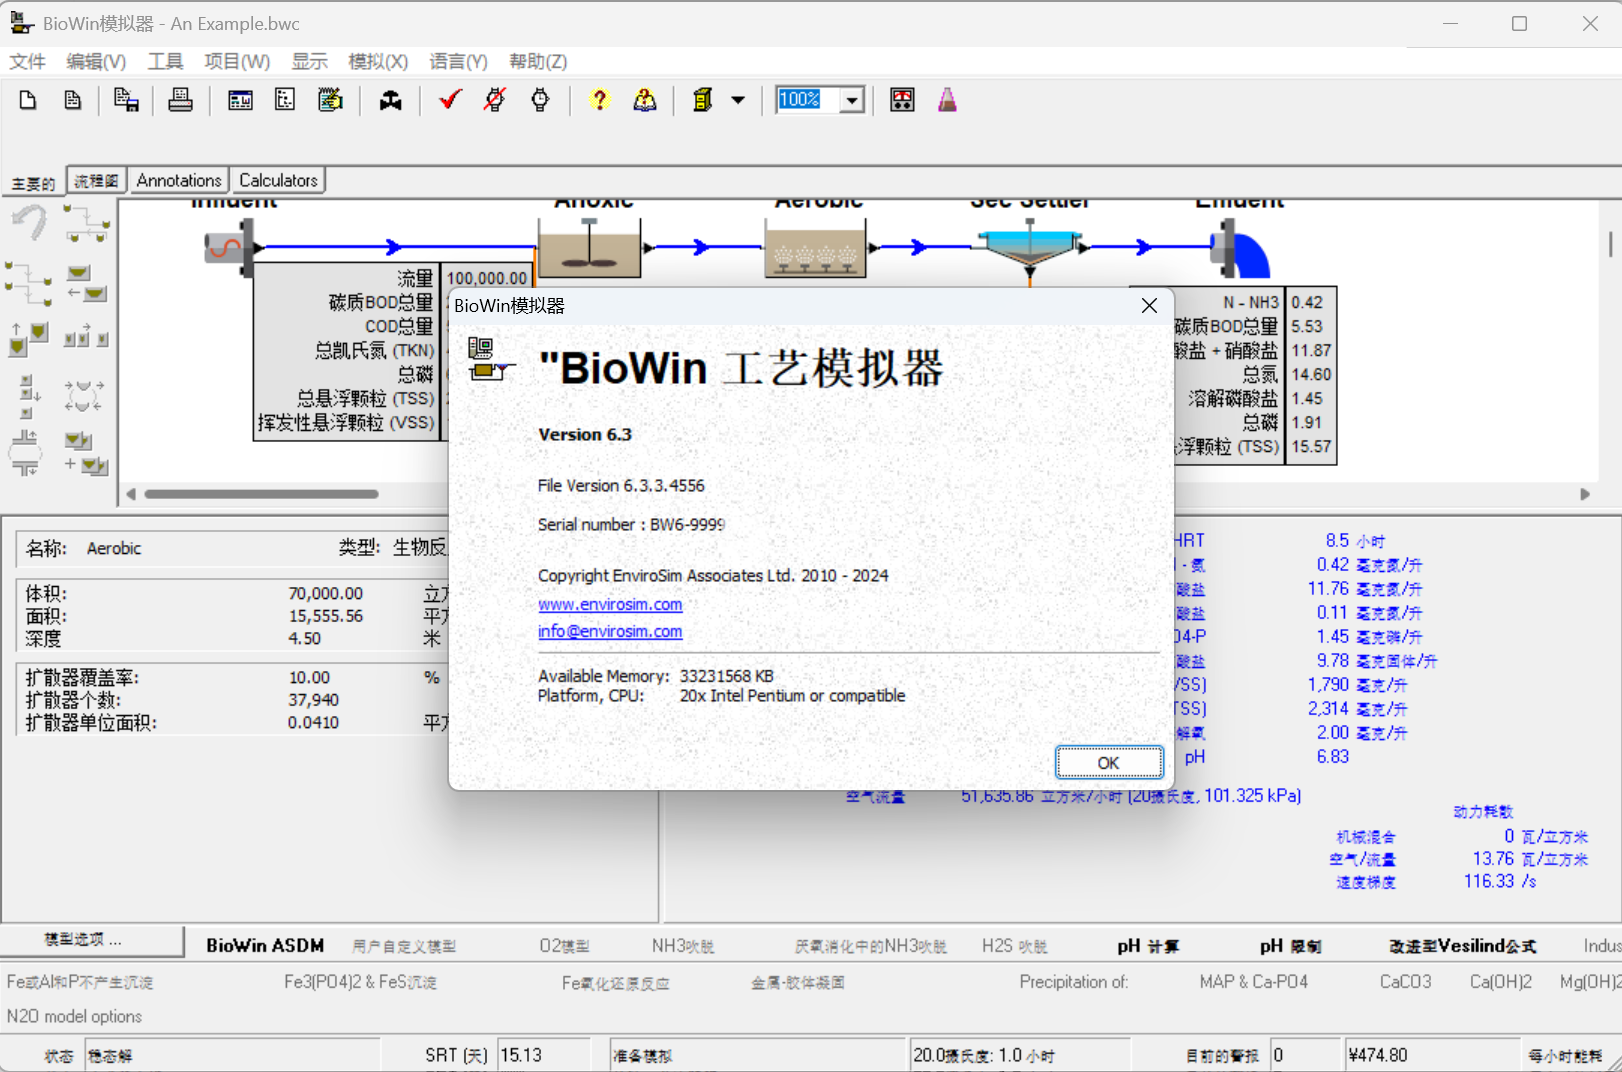This screenshot has width=1622, height=1072.
Task: Click the Influent element in flowsheet
Action: pos(232,247)
